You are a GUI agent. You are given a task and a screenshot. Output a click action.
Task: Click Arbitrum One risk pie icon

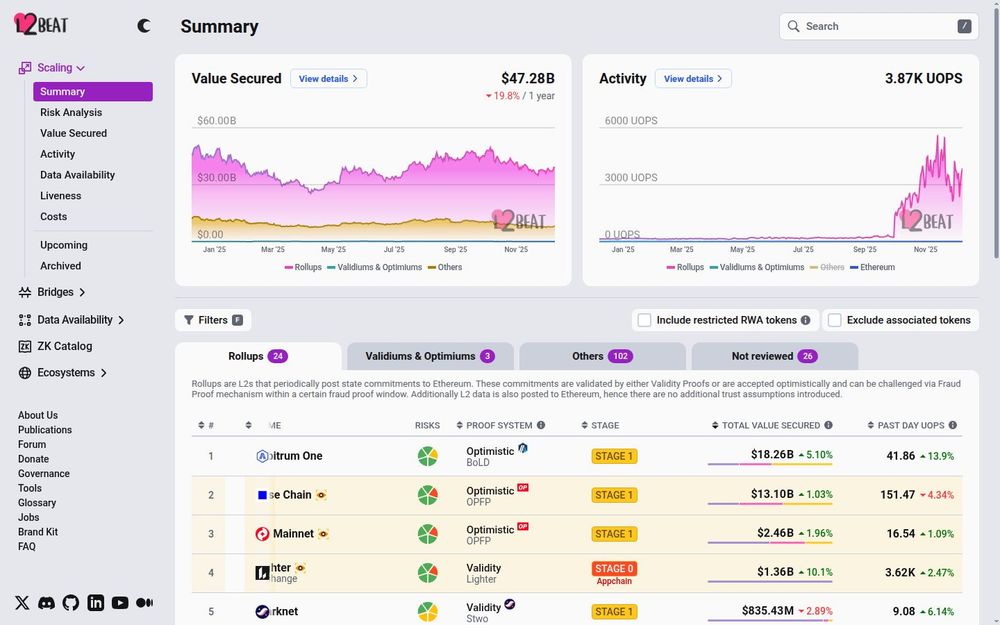[x=428, y=456]
